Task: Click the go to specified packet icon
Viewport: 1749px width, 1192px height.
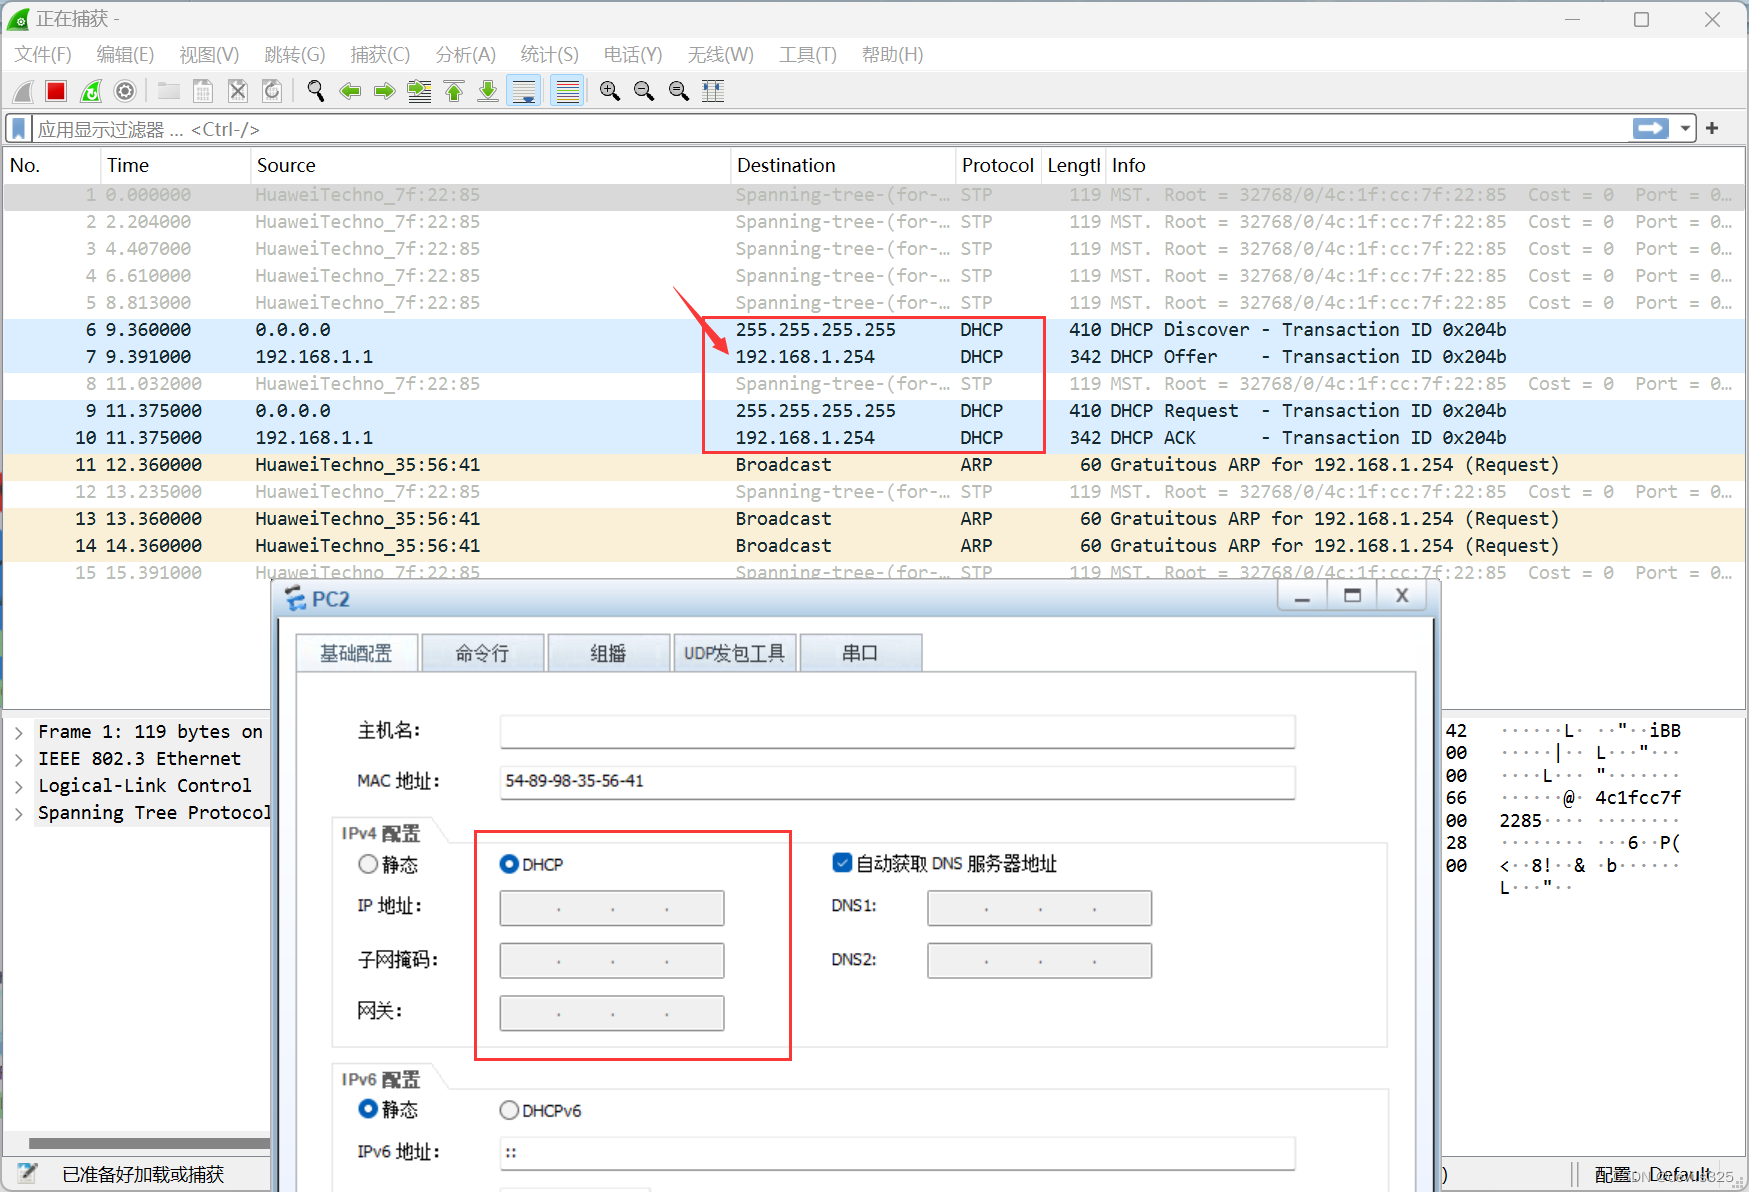Action: (x=420, y=91)
